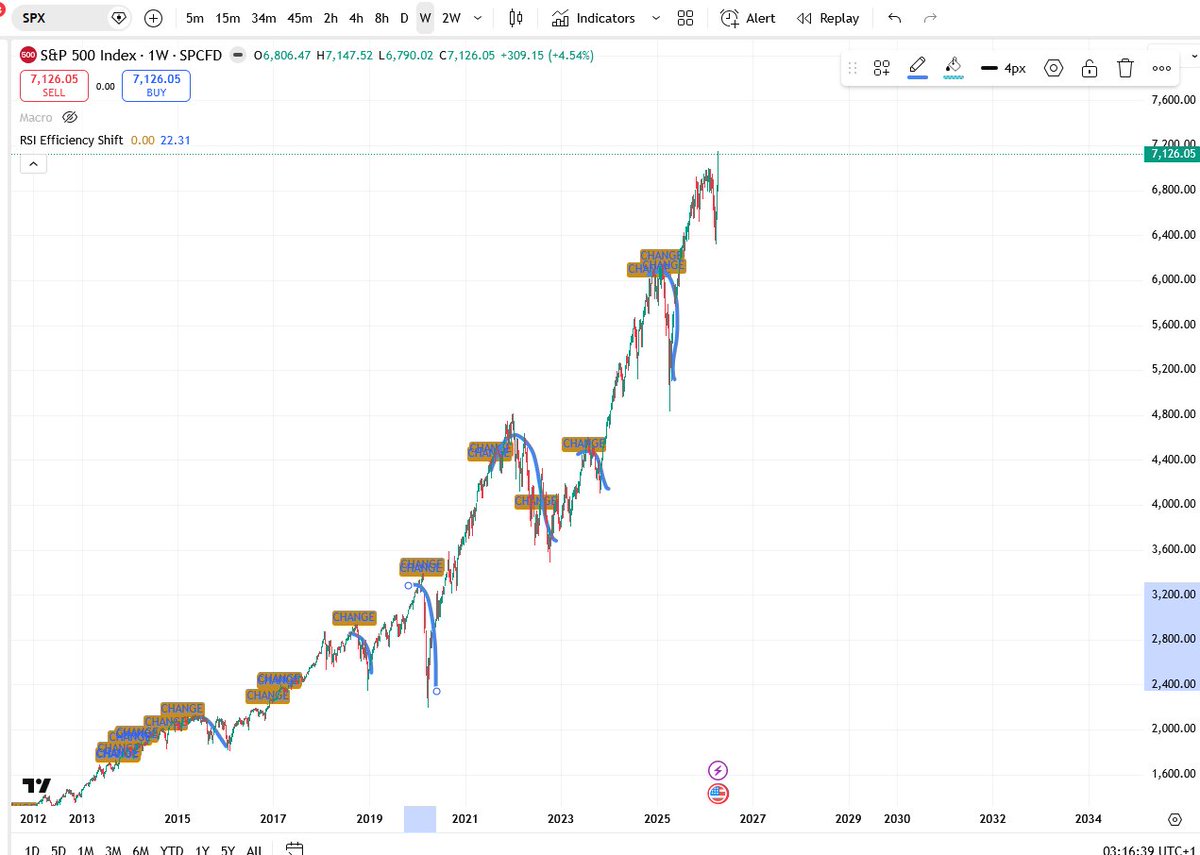Open chart scale settings gear icon

point(1174,818)
